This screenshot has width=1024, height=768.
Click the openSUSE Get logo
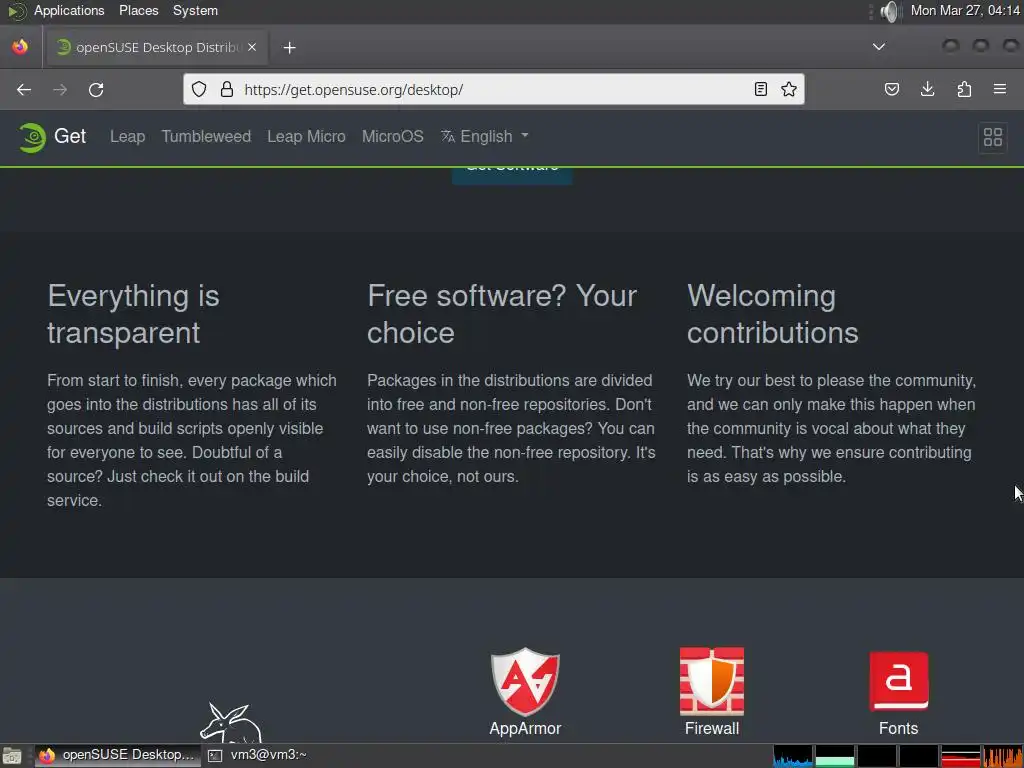tap(52, 136)
